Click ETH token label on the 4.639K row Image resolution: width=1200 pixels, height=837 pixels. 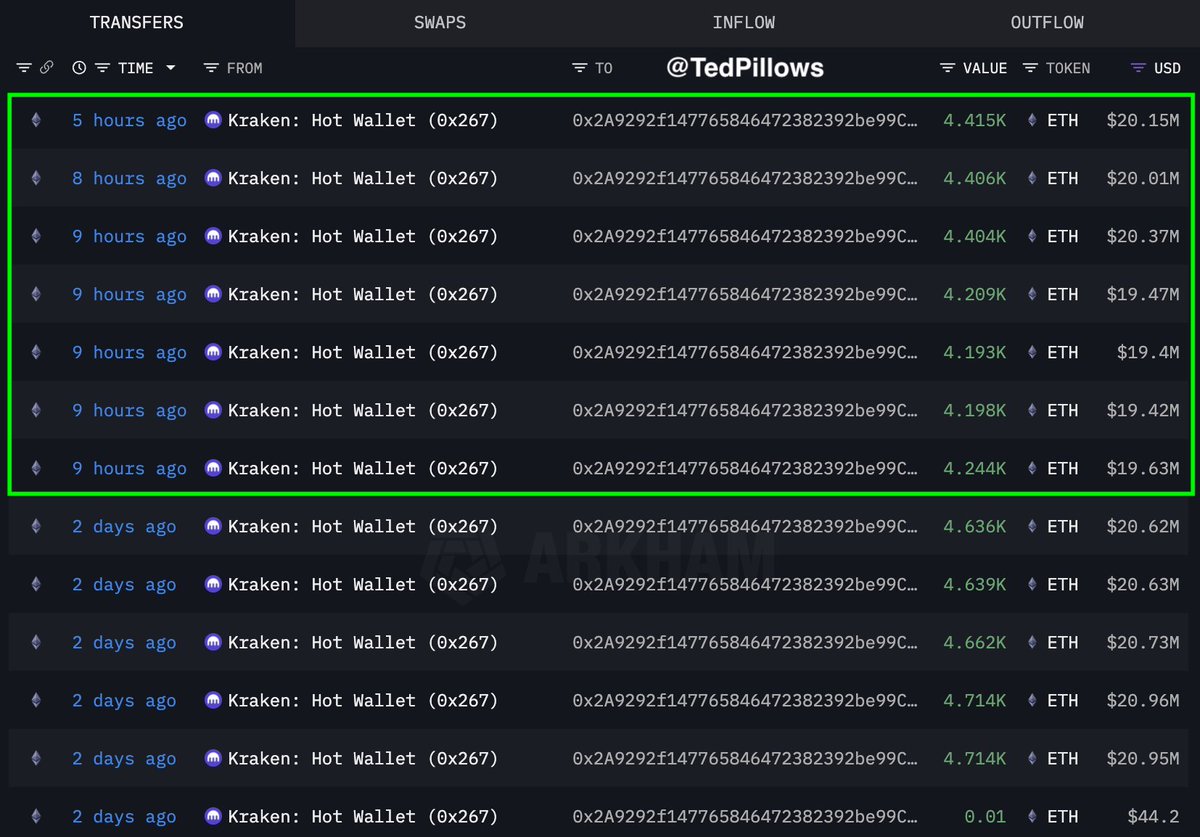point(1063,584)
